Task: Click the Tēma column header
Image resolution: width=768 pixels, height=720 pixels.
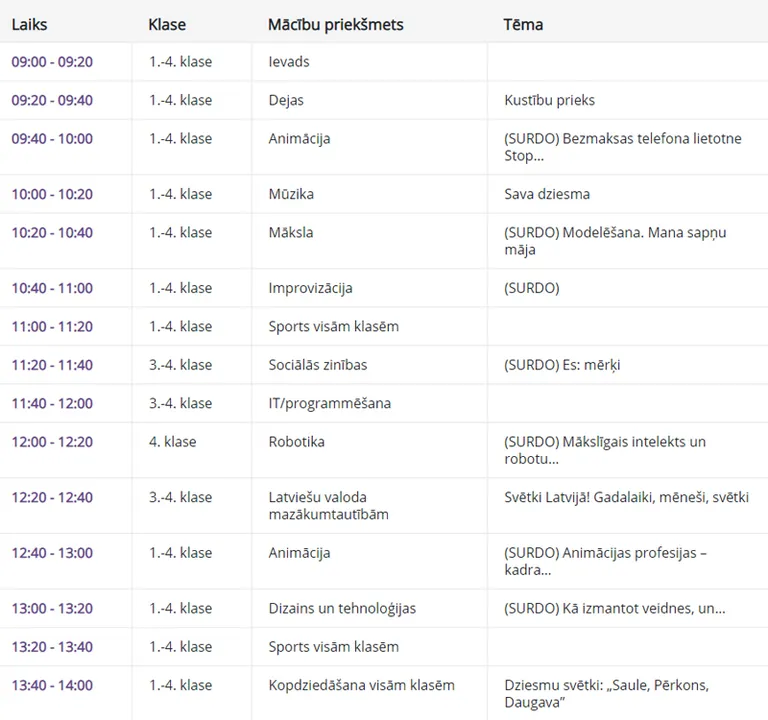Action: point(523,24)
